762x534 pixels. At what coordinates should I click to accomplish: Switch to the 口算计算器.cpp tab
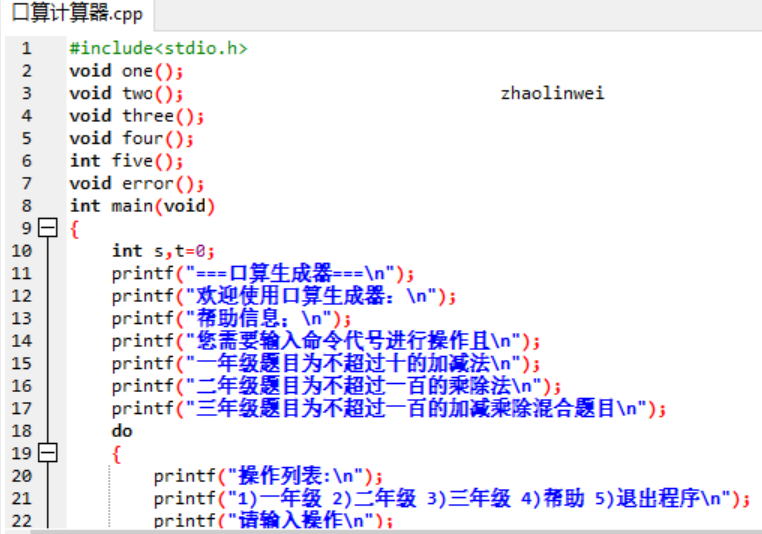[x=78, y=13]
